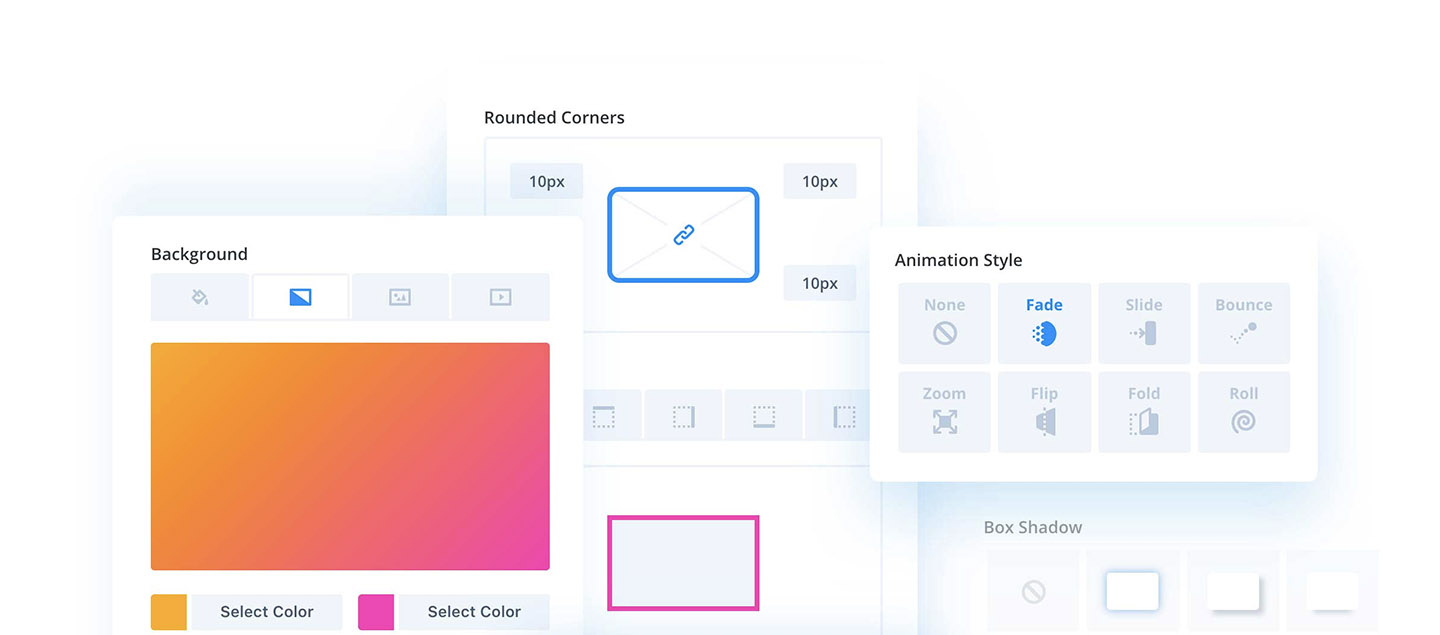1440x635 pixels.
Task: Toggle the linked corners chain icon
Action: point(683,235)
